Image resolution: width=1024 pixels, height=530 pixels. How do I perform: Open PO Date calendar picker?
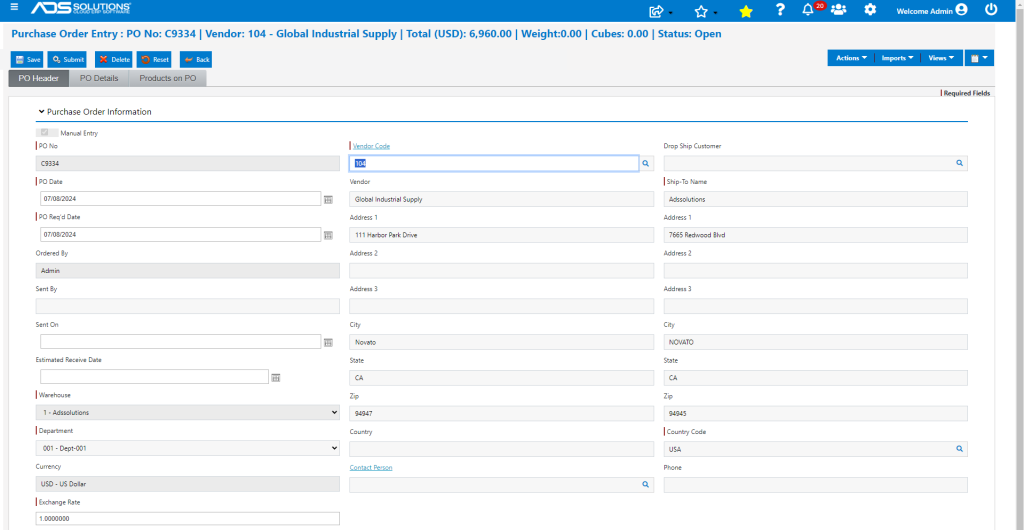328,199
